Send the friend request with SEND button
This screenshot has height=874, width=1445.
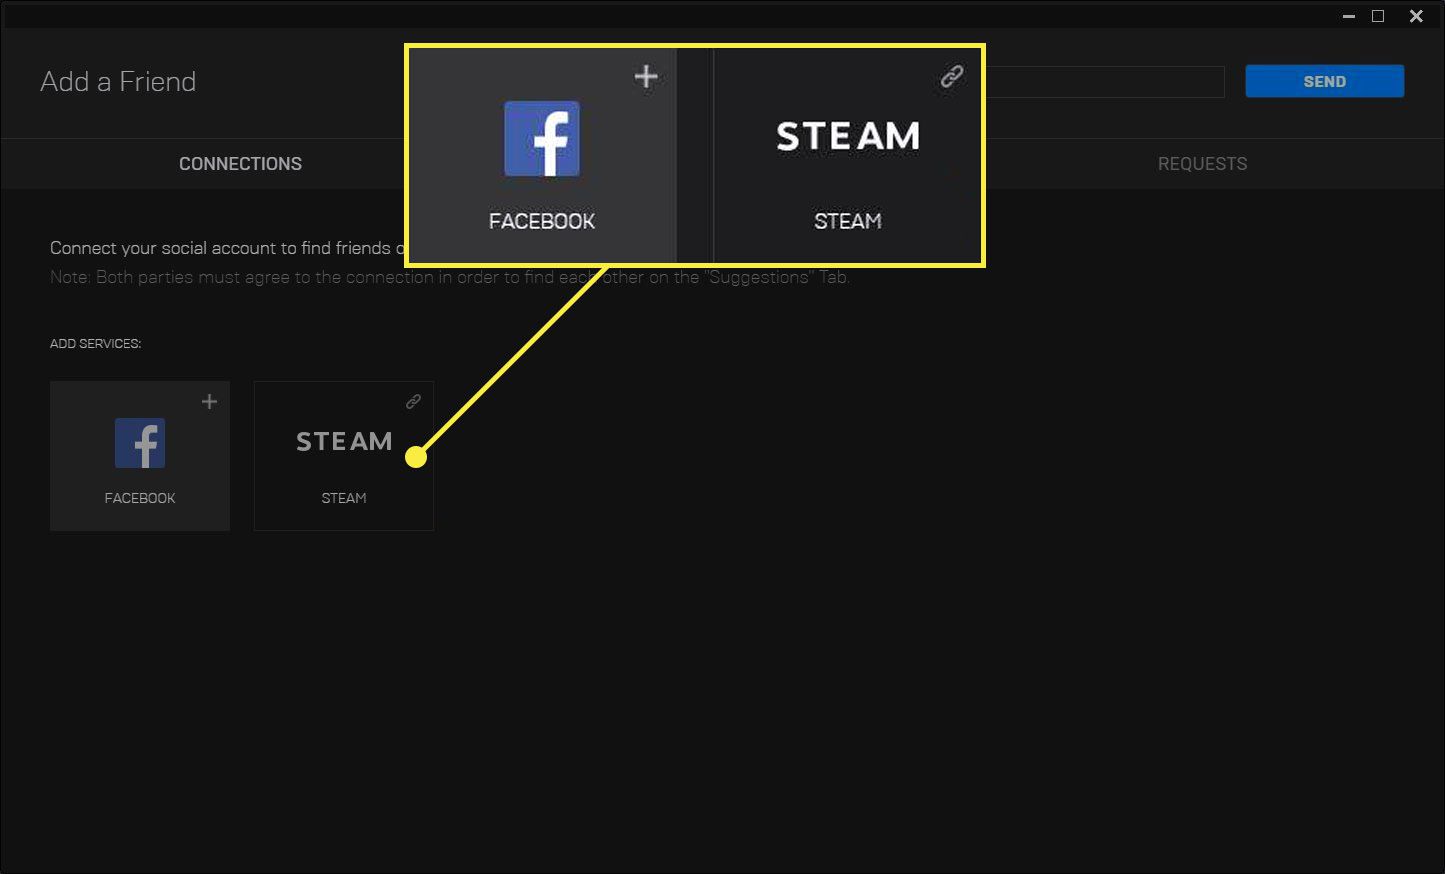point(1325,81)
